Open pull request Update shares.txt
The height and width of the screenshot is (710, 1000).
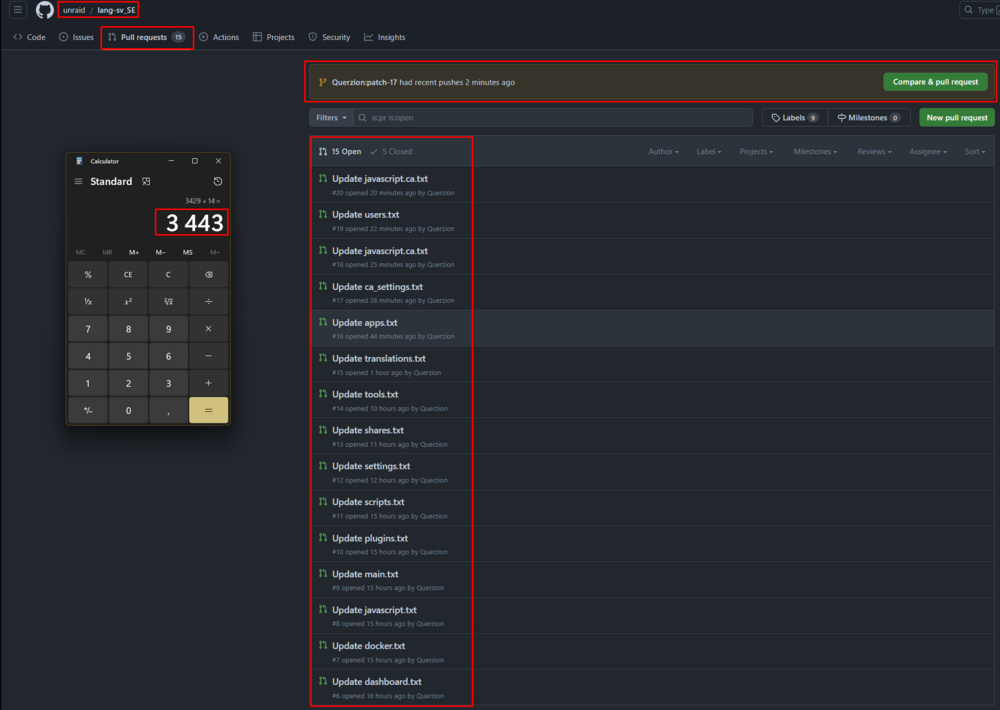tap(367, 430)
